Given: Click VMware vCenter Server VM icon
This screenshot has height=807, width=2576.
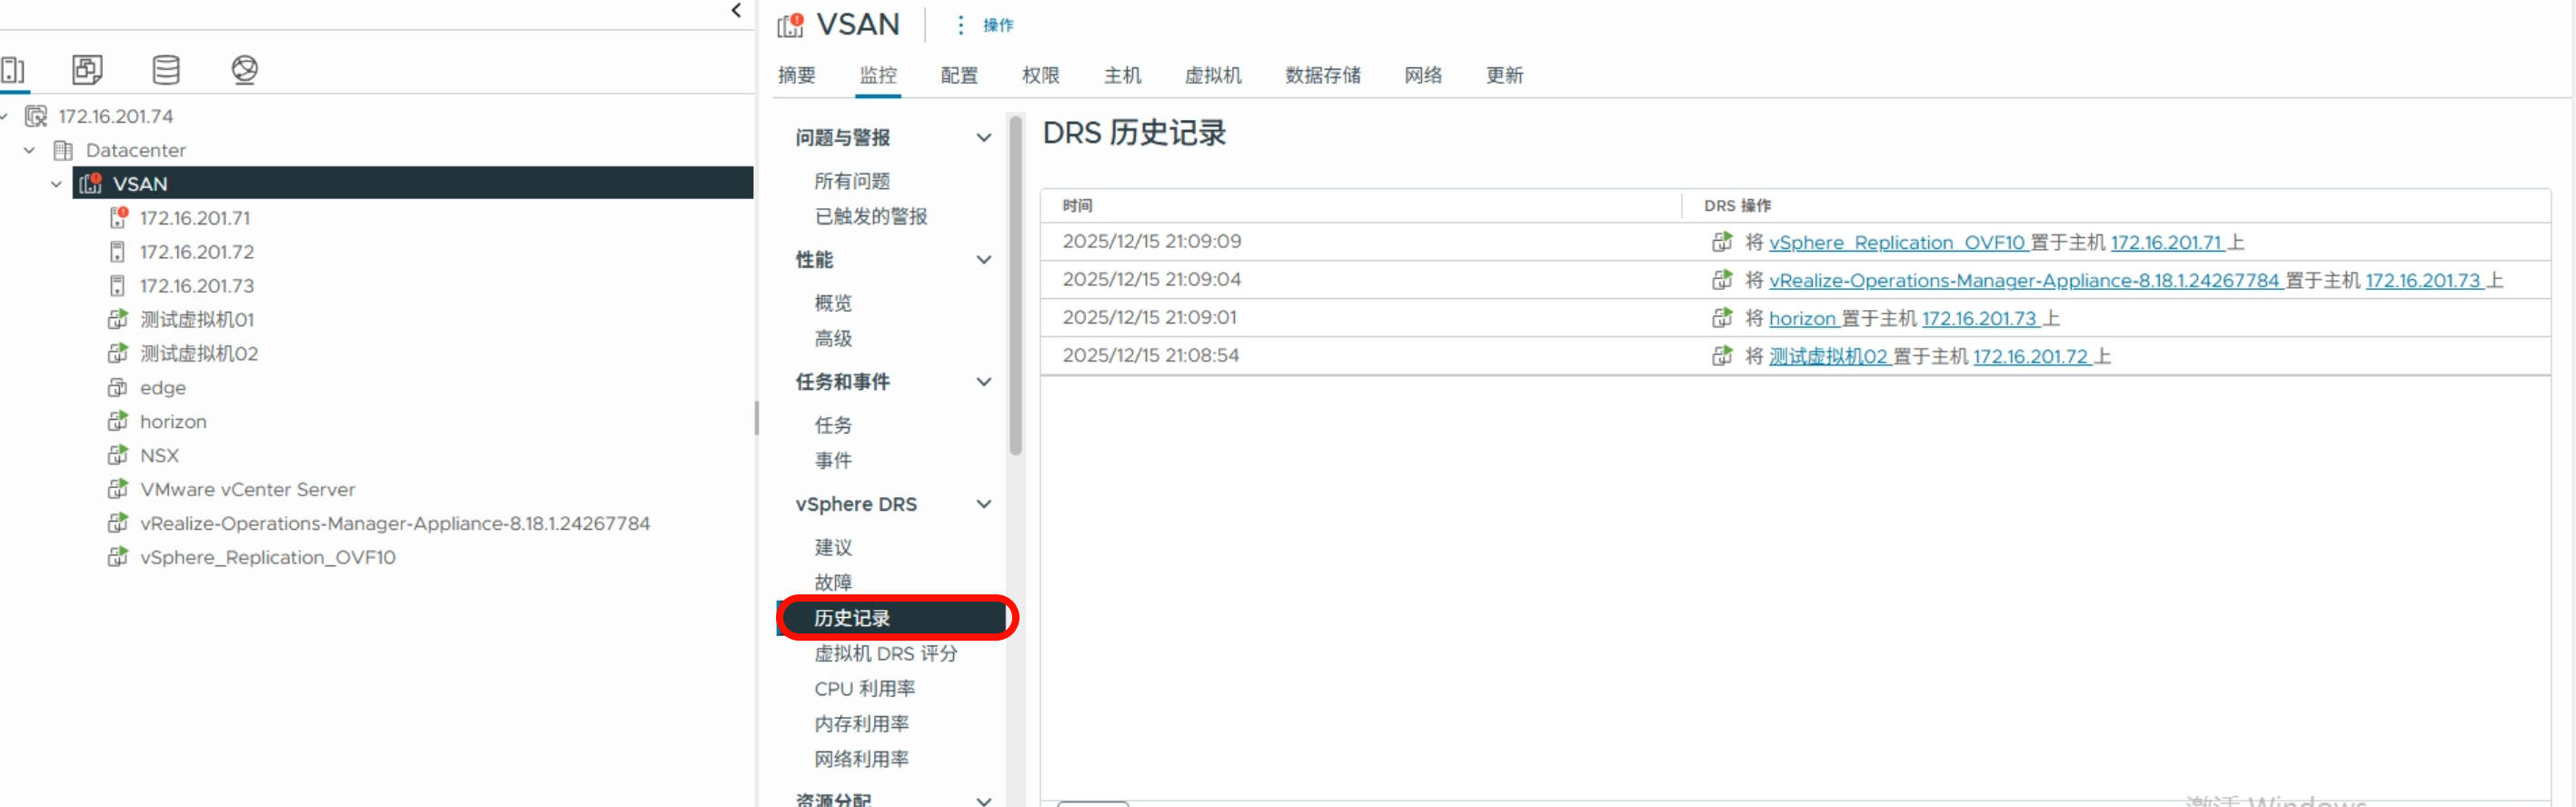Looking at the screenshot, I should pyautogui.click(x=118, y=489).
